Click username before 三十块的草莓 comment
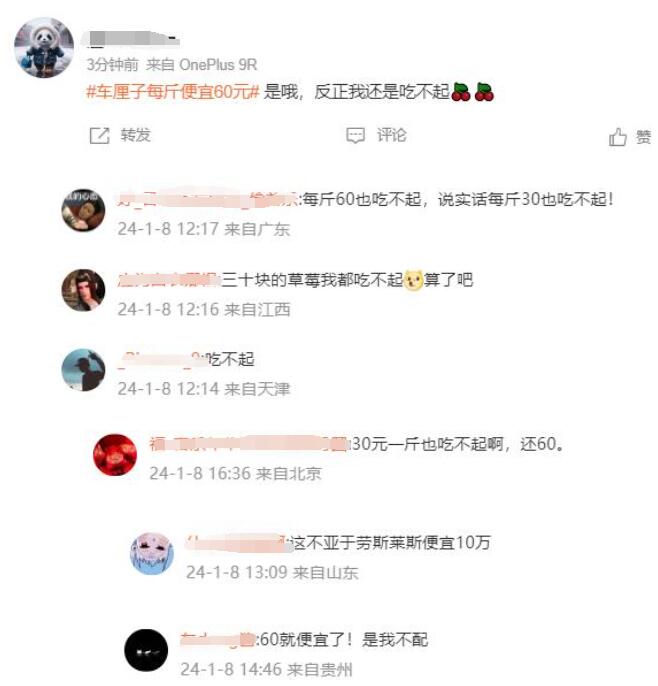Screen dimensions: 658x686 (x=168, y=280)
